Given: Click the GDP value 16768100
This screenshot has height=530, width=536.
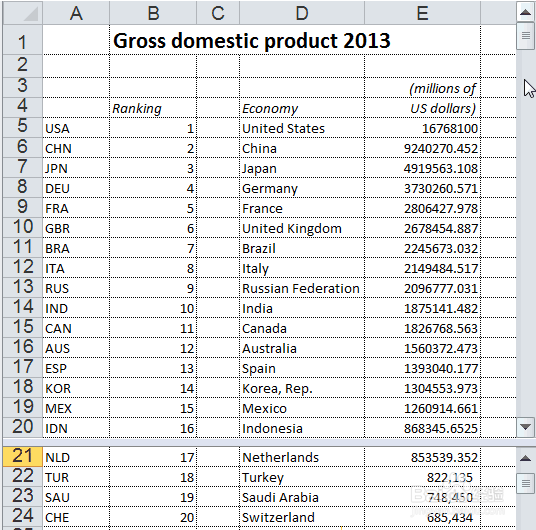Looking at the screenshot, I should click(x=423, y=128).
